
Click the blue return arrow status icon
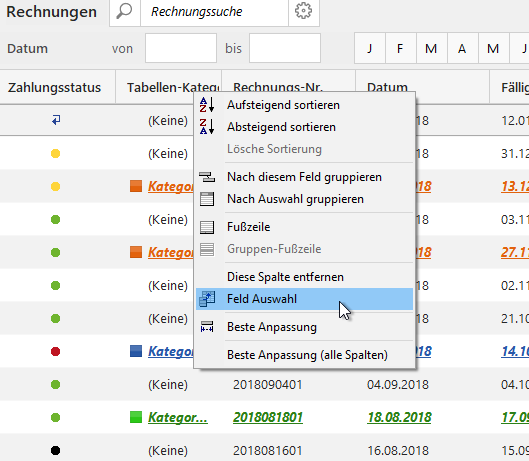coord(56,120)
